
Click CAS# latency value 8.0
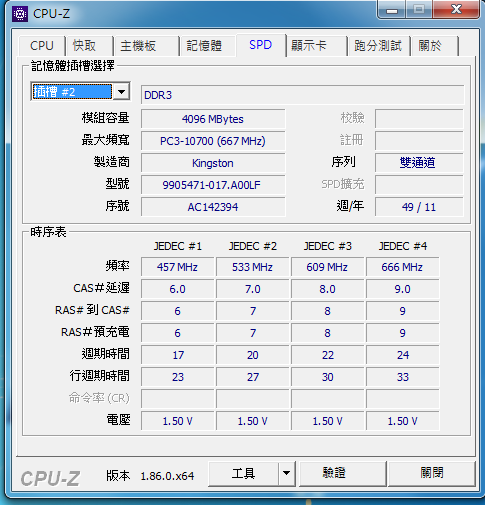click(x=328, y=289)
